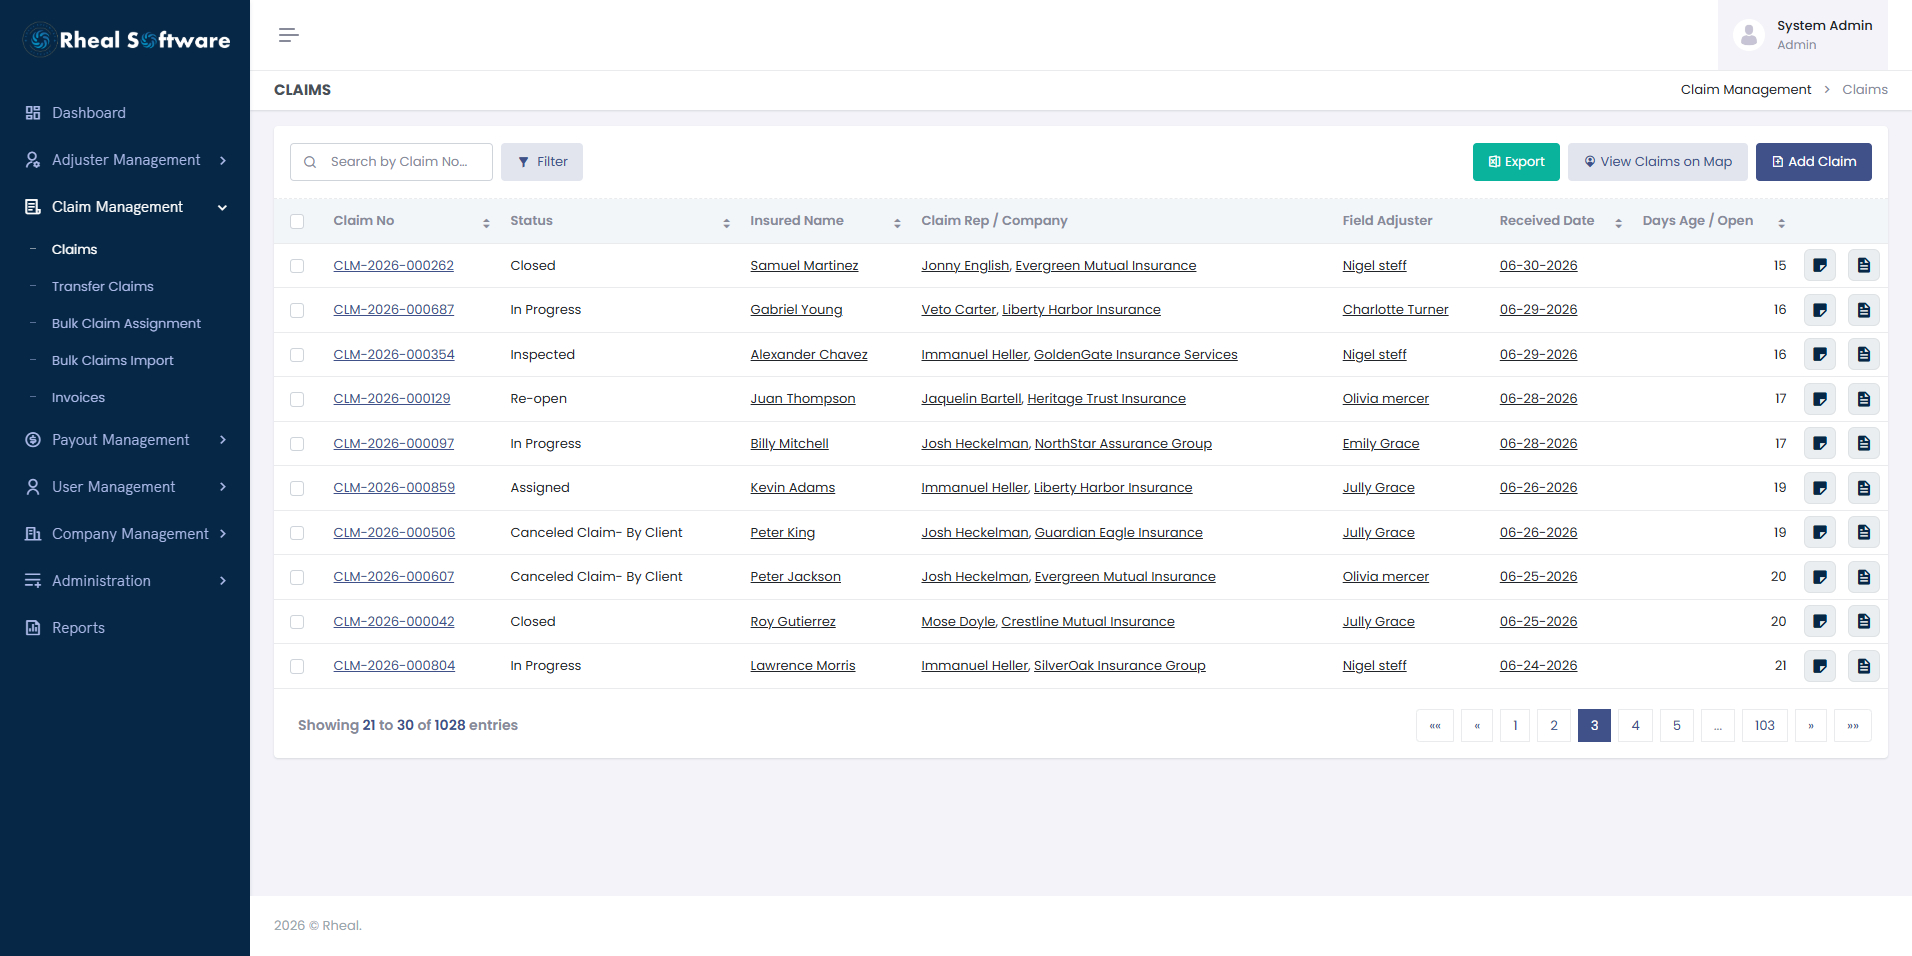Click the System Admin profile avatar
This screenshot has width=1912, height=956.
pos(1748,35)
